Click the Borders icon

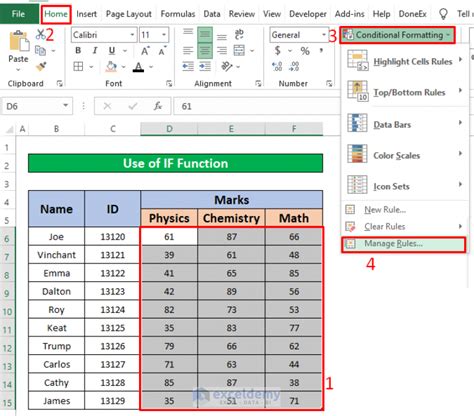tap(78, 67)
